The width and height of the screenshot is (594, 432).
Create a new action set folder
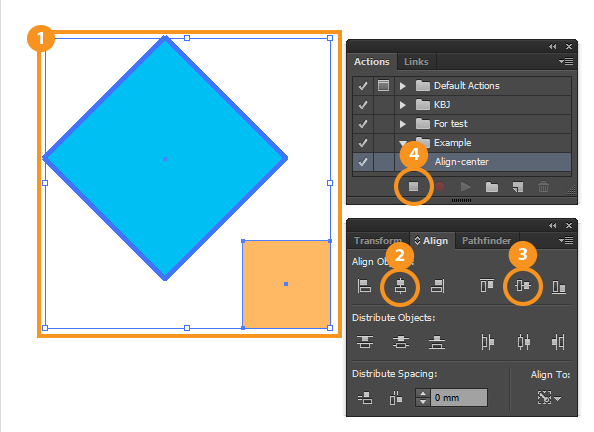pyautogui.click(x=492, y=187)
